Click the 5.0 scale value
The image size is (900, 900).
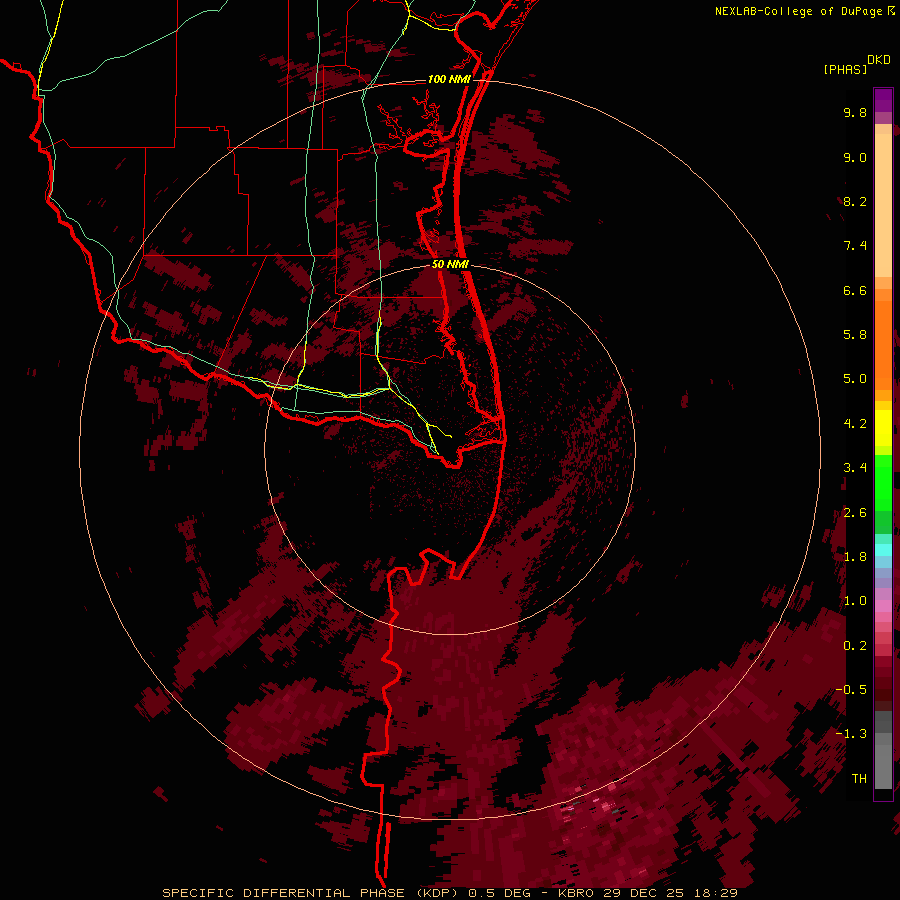tap(855, 379)
